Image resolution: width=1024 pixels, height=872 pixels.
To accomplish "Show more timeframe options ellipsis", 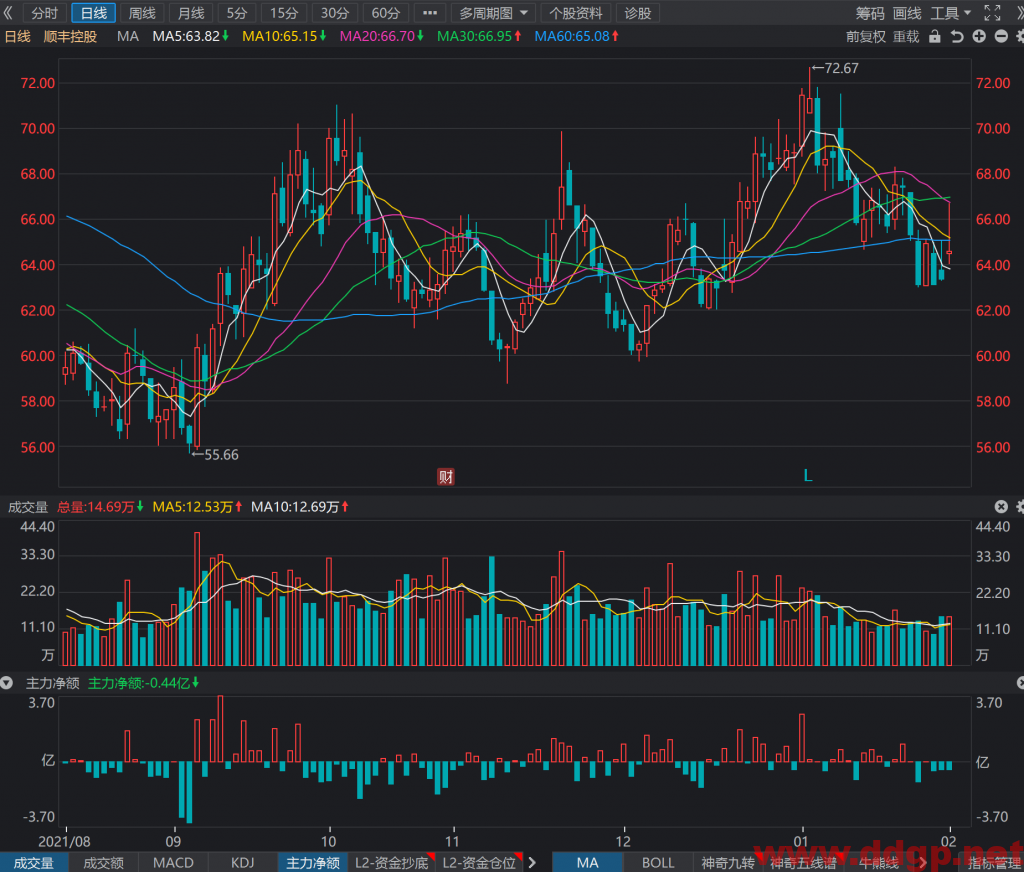I will point(429,13).
